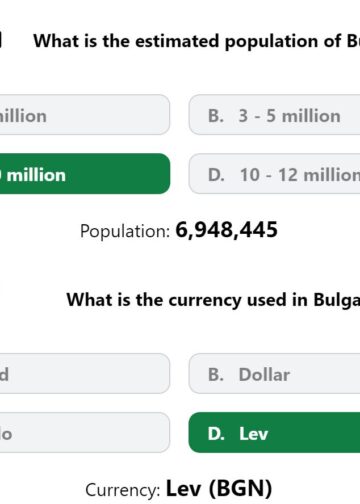Click the green highlighted "million" answer
The width and height of the screenshot is (360, 504).
(85, 174)
